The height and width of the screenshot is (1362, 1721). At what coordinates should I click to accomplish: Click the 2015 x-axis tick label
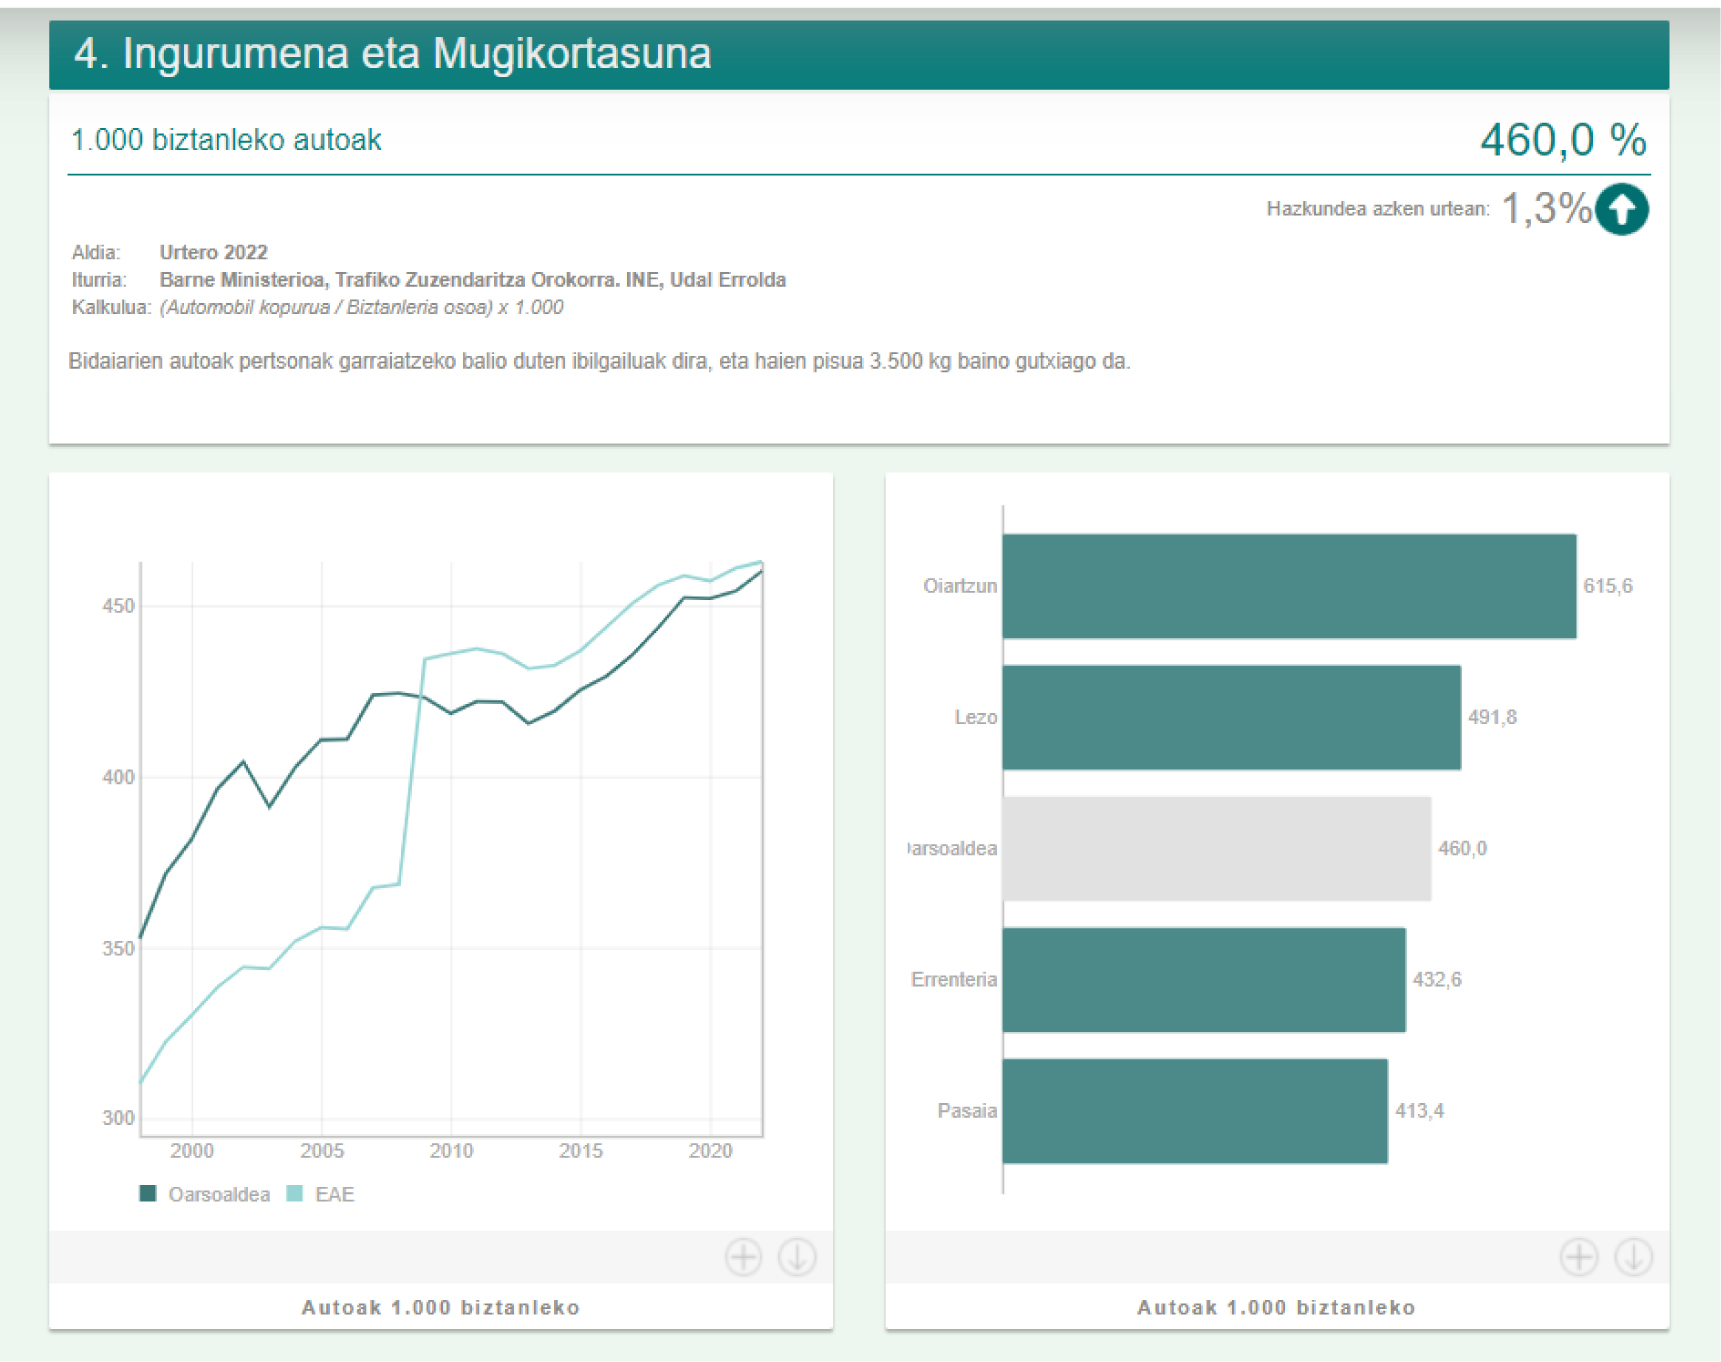pos(581,1151)
